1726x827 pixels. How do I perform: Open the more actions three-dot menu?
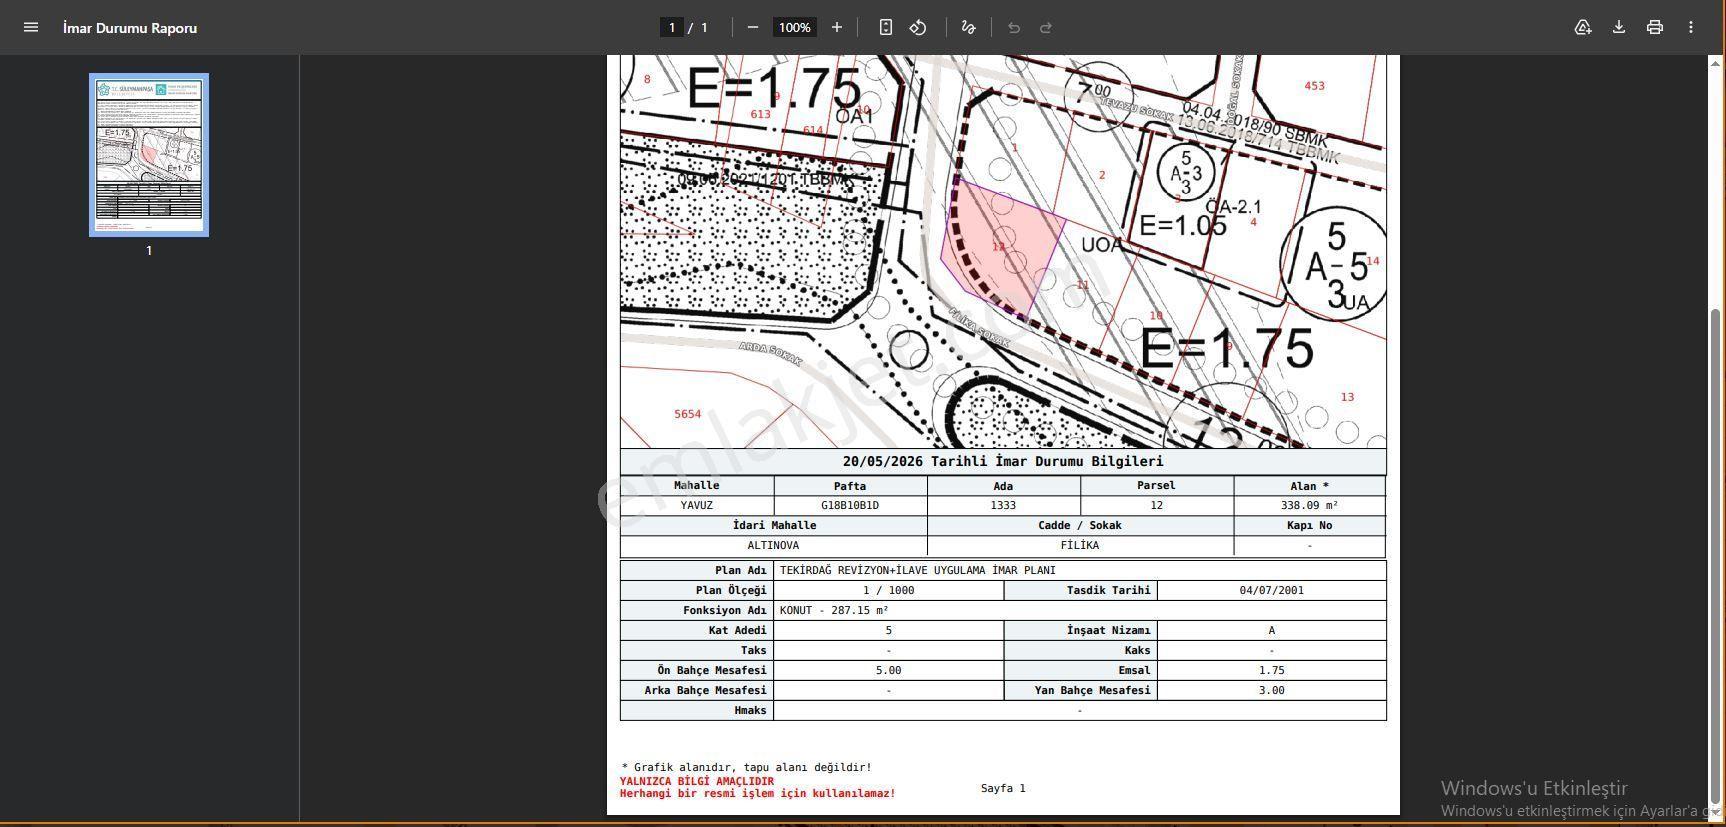[x=1691, y=27]
